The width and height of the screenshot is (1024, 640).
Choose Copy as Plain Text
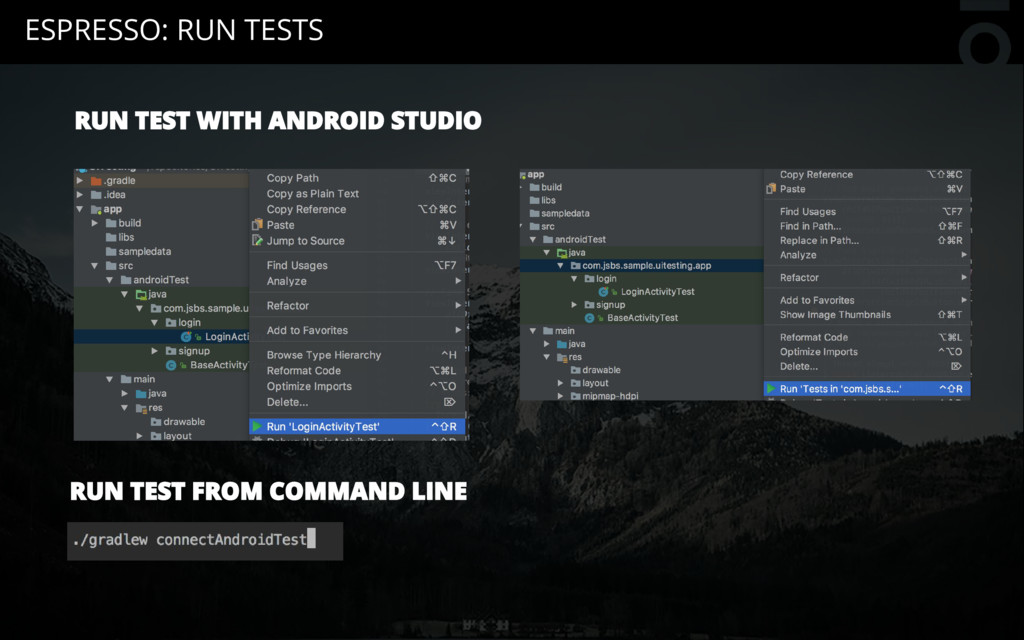pyautogui.click(x=357, y=193)
